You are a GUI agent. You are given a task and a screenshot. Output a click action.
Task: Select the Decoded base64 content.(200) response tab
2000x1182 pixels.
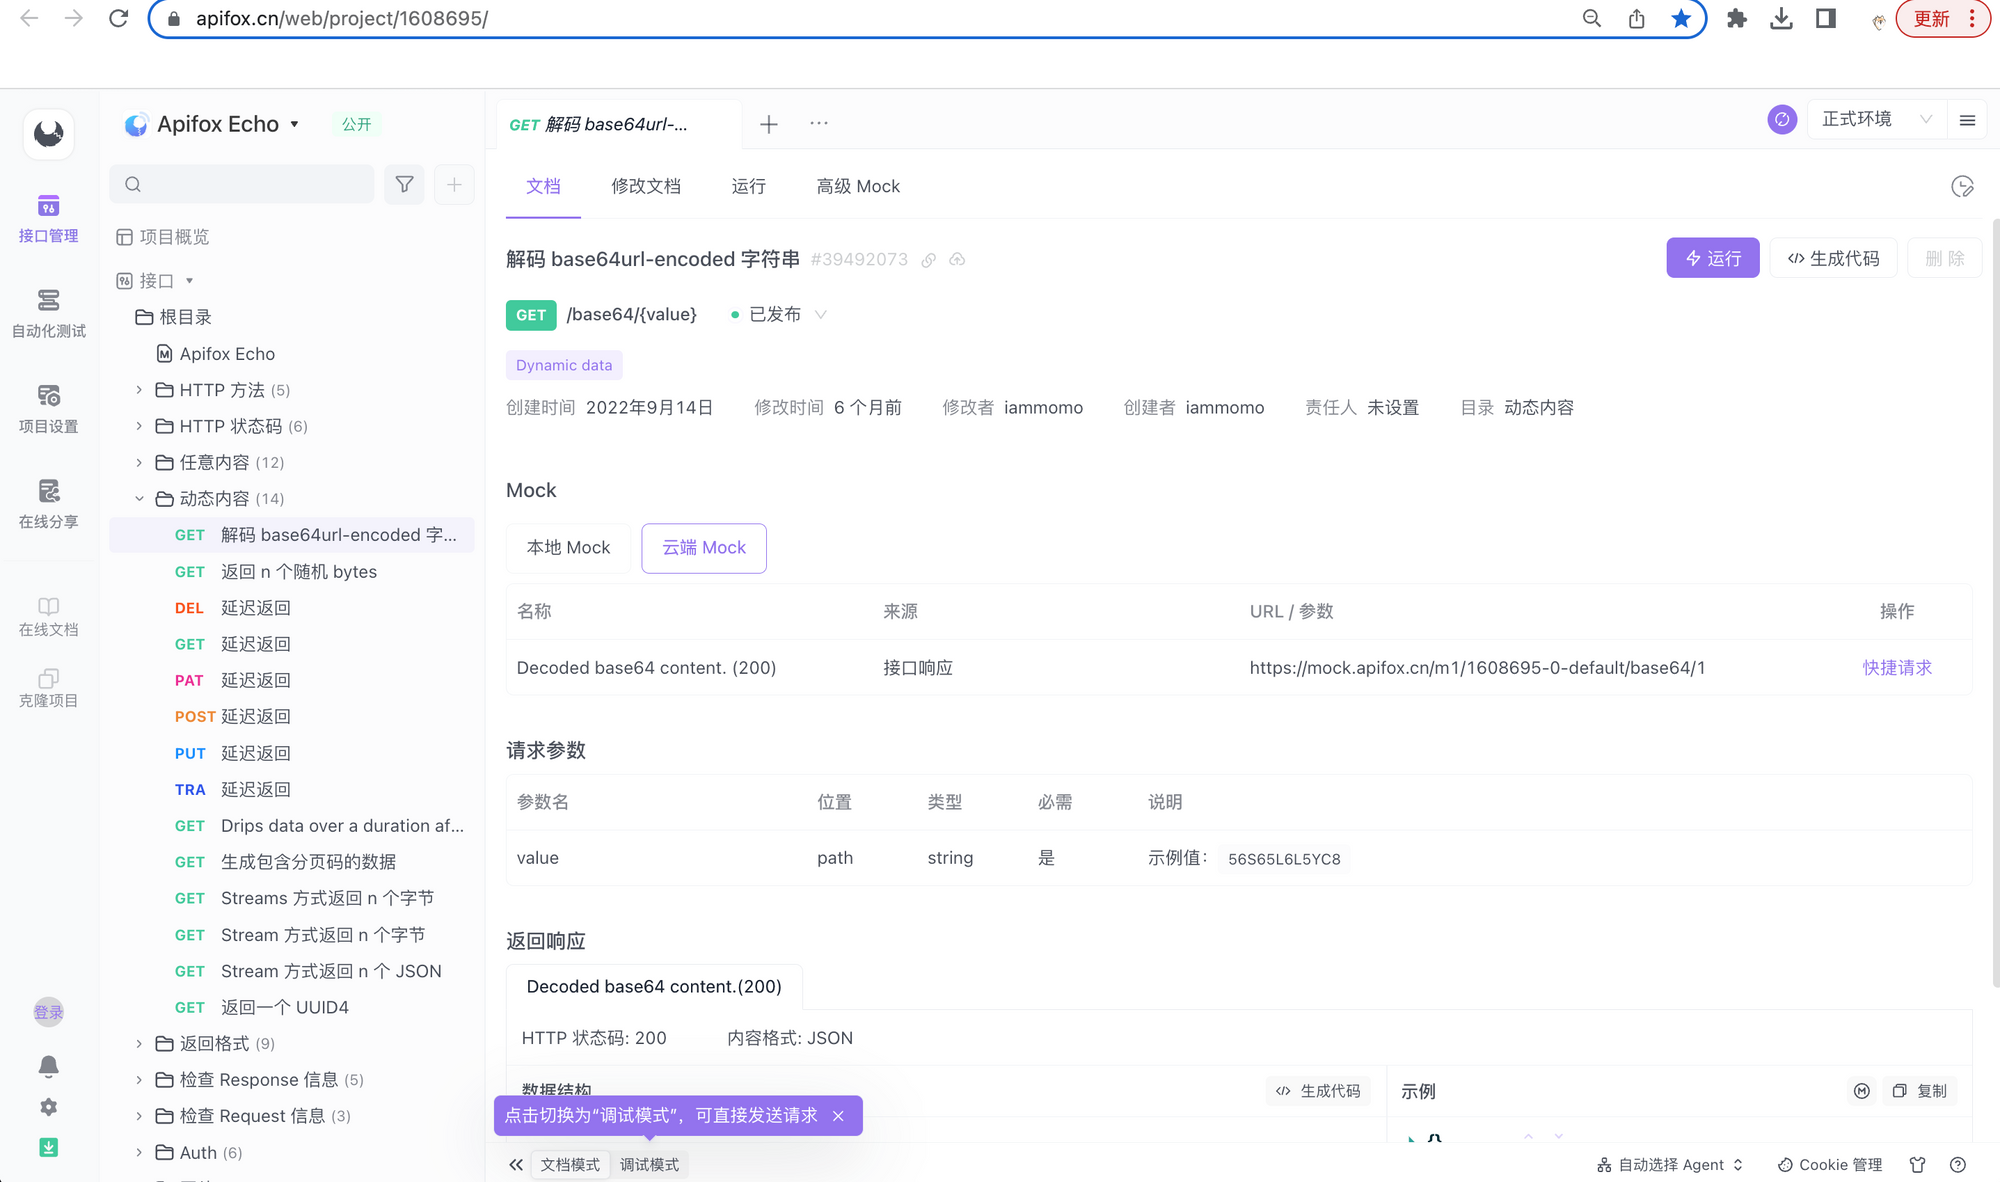[x=654, y=987]
